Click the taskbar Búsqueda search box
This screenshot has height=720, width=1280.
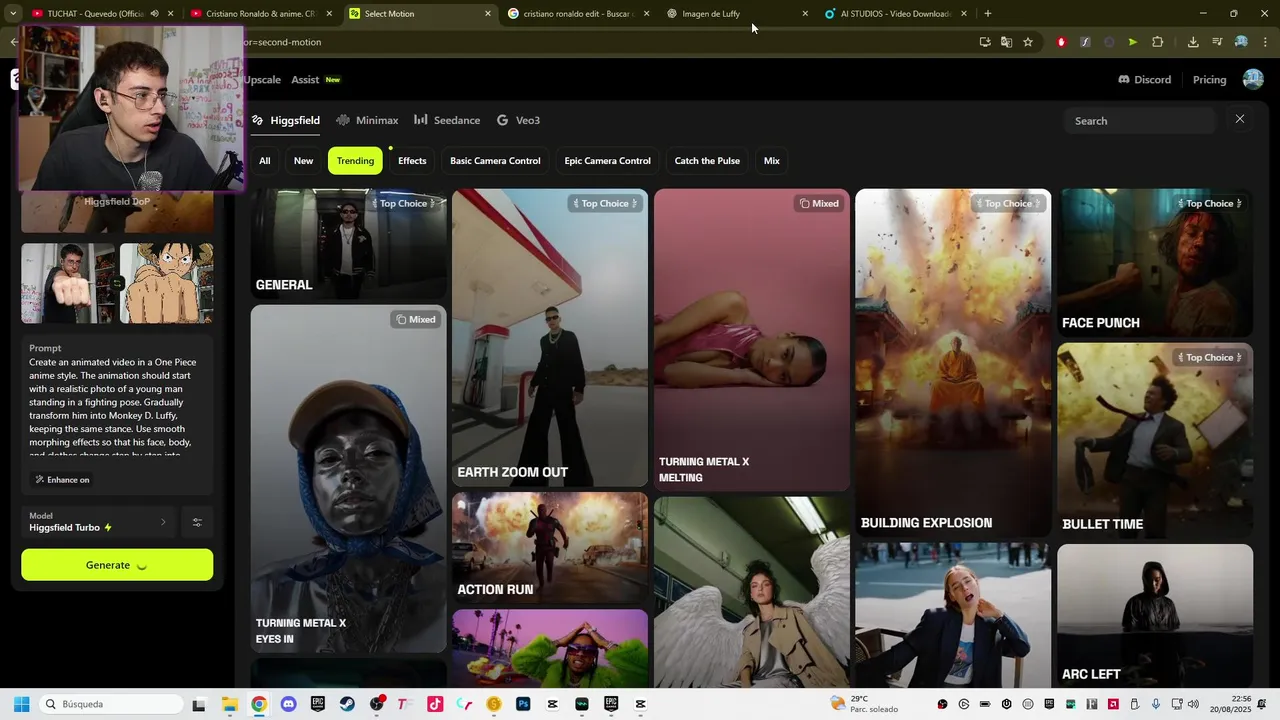click(x=110, y=704)
